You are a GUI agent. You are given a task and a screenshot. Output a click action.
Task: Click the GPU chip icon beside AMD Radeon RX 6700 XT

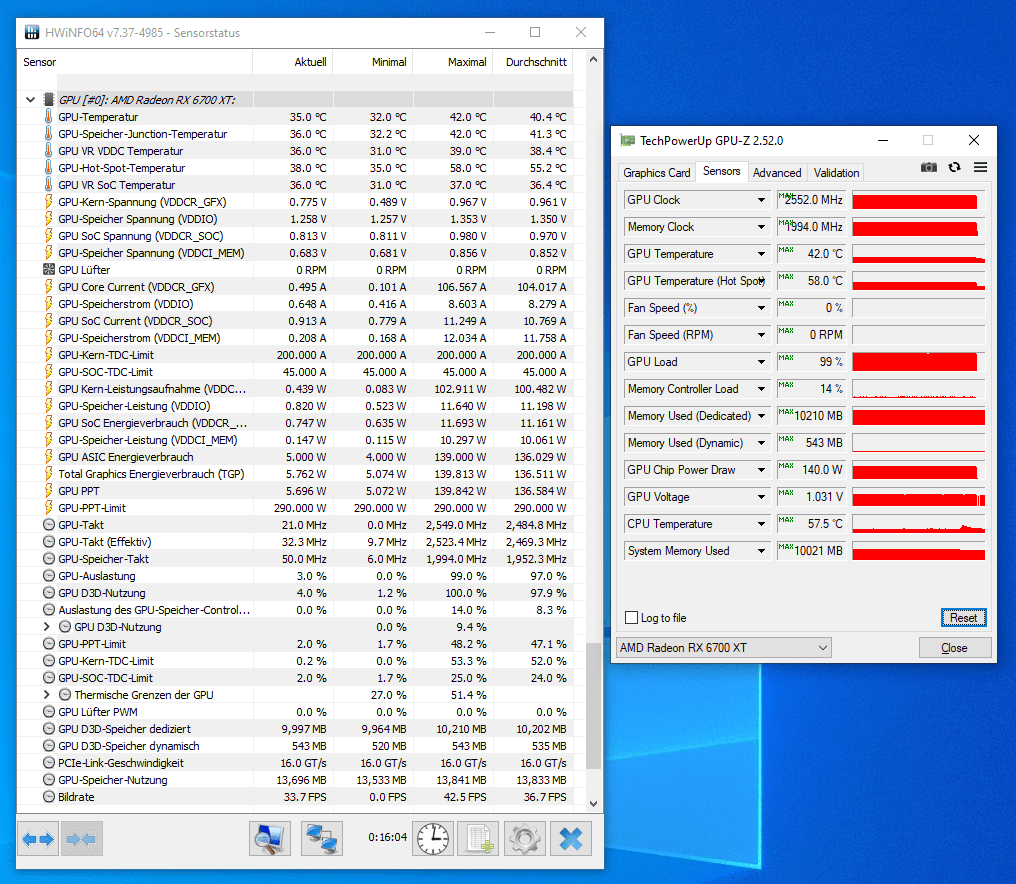(49, 100)
